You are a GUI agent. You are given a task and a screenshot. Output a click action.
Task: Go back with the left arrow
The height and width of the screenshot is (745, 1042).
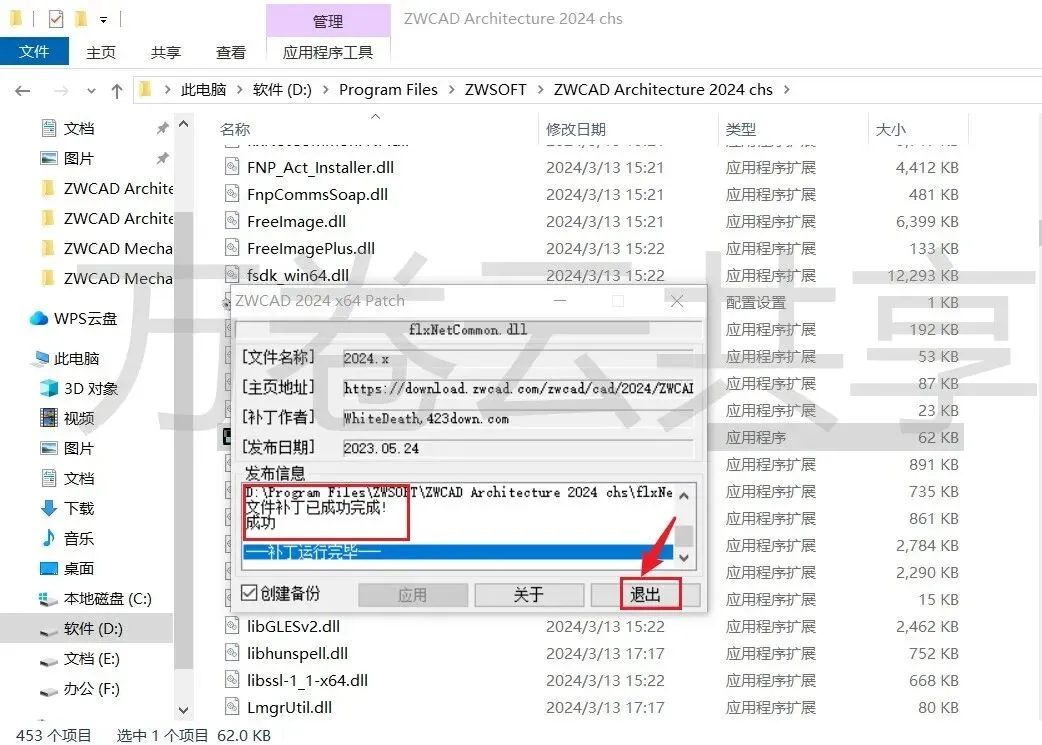pos(23,90)
